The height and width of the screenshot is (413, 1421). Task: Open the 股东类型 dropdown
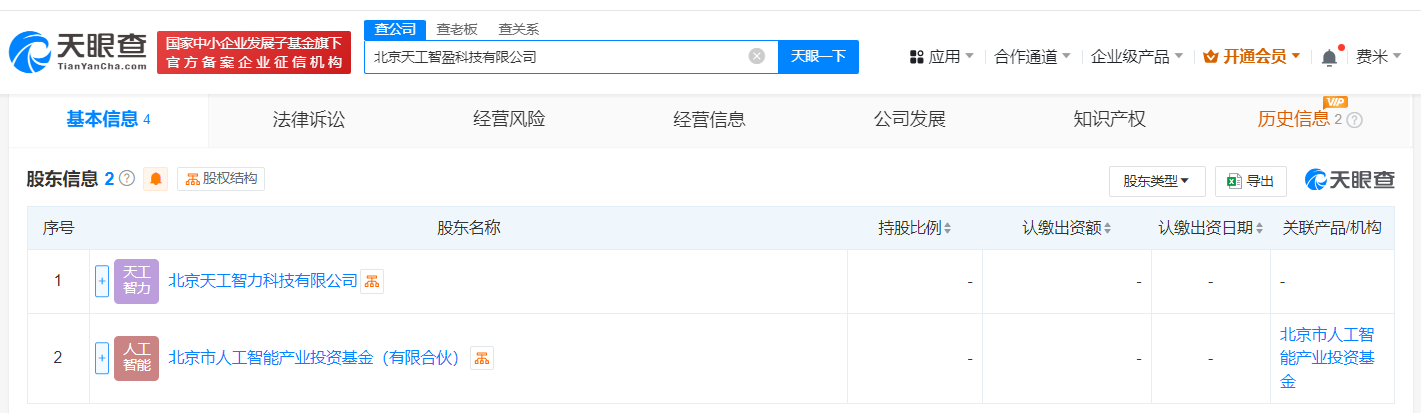pyautogui.click(x=1156, y=181)
